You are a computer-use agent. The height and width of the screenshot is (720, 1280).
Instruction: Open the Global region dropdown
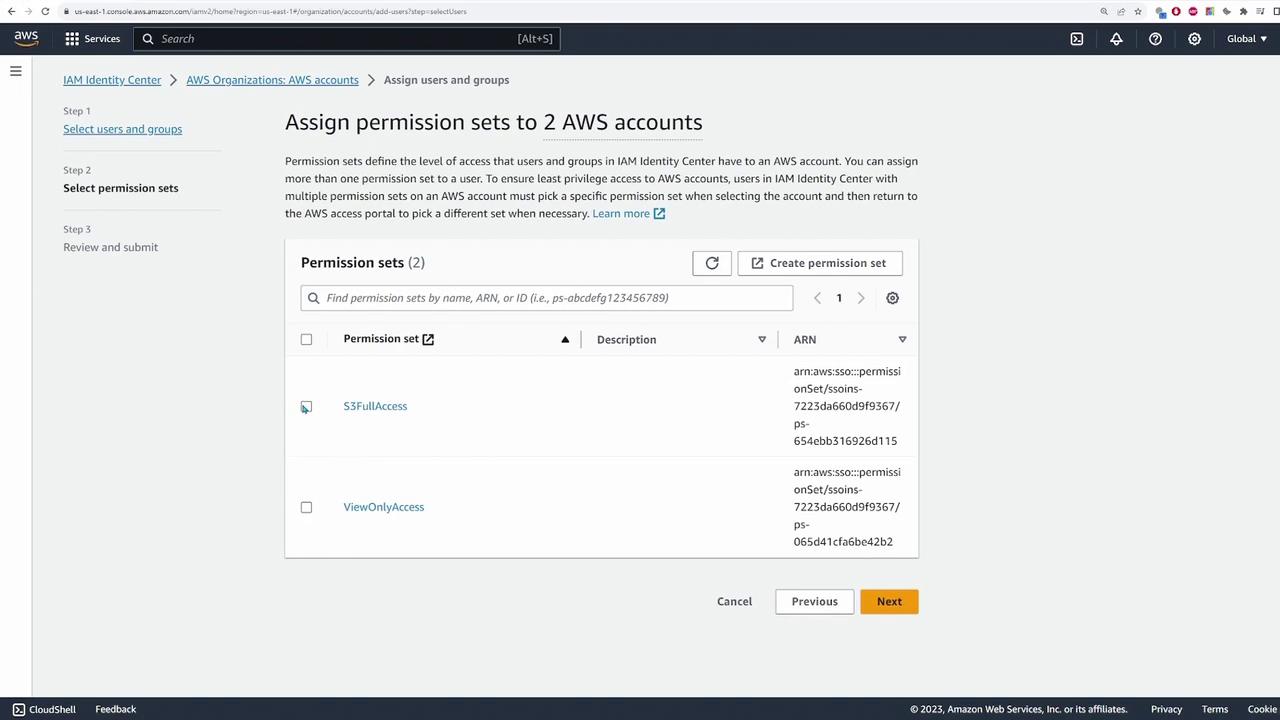[x=1246, y=39]
